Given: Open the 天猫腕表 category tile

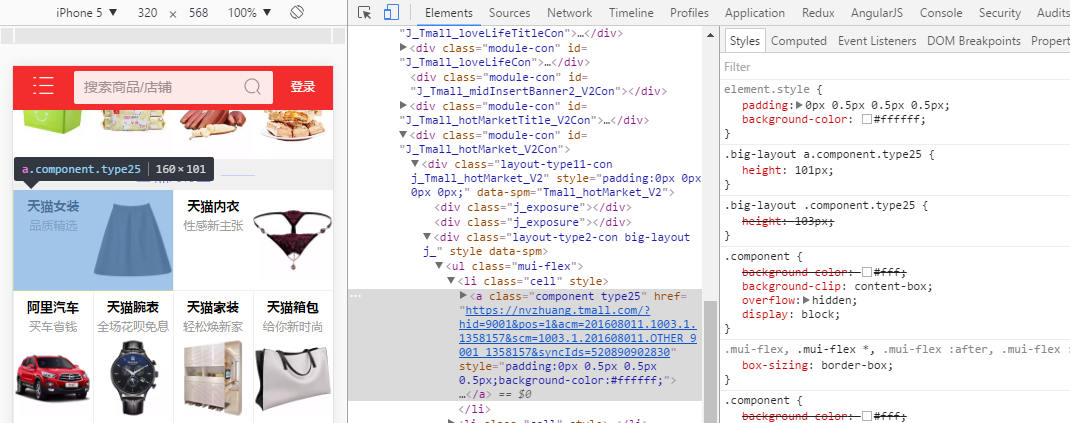Looking at the screenshot, I should pos(133,357).
